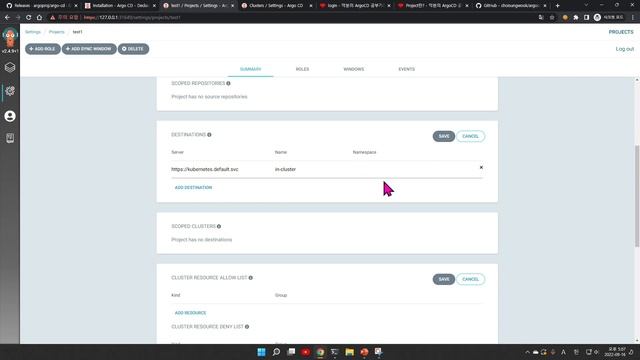
Task: Switch to the Clusters / Settings browser tab
Action: point(276,6)
